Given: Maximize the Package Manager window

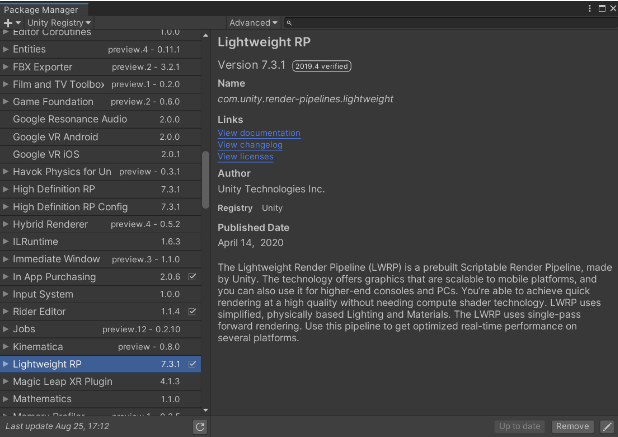Looking at the screenshot, I should 602,8.
